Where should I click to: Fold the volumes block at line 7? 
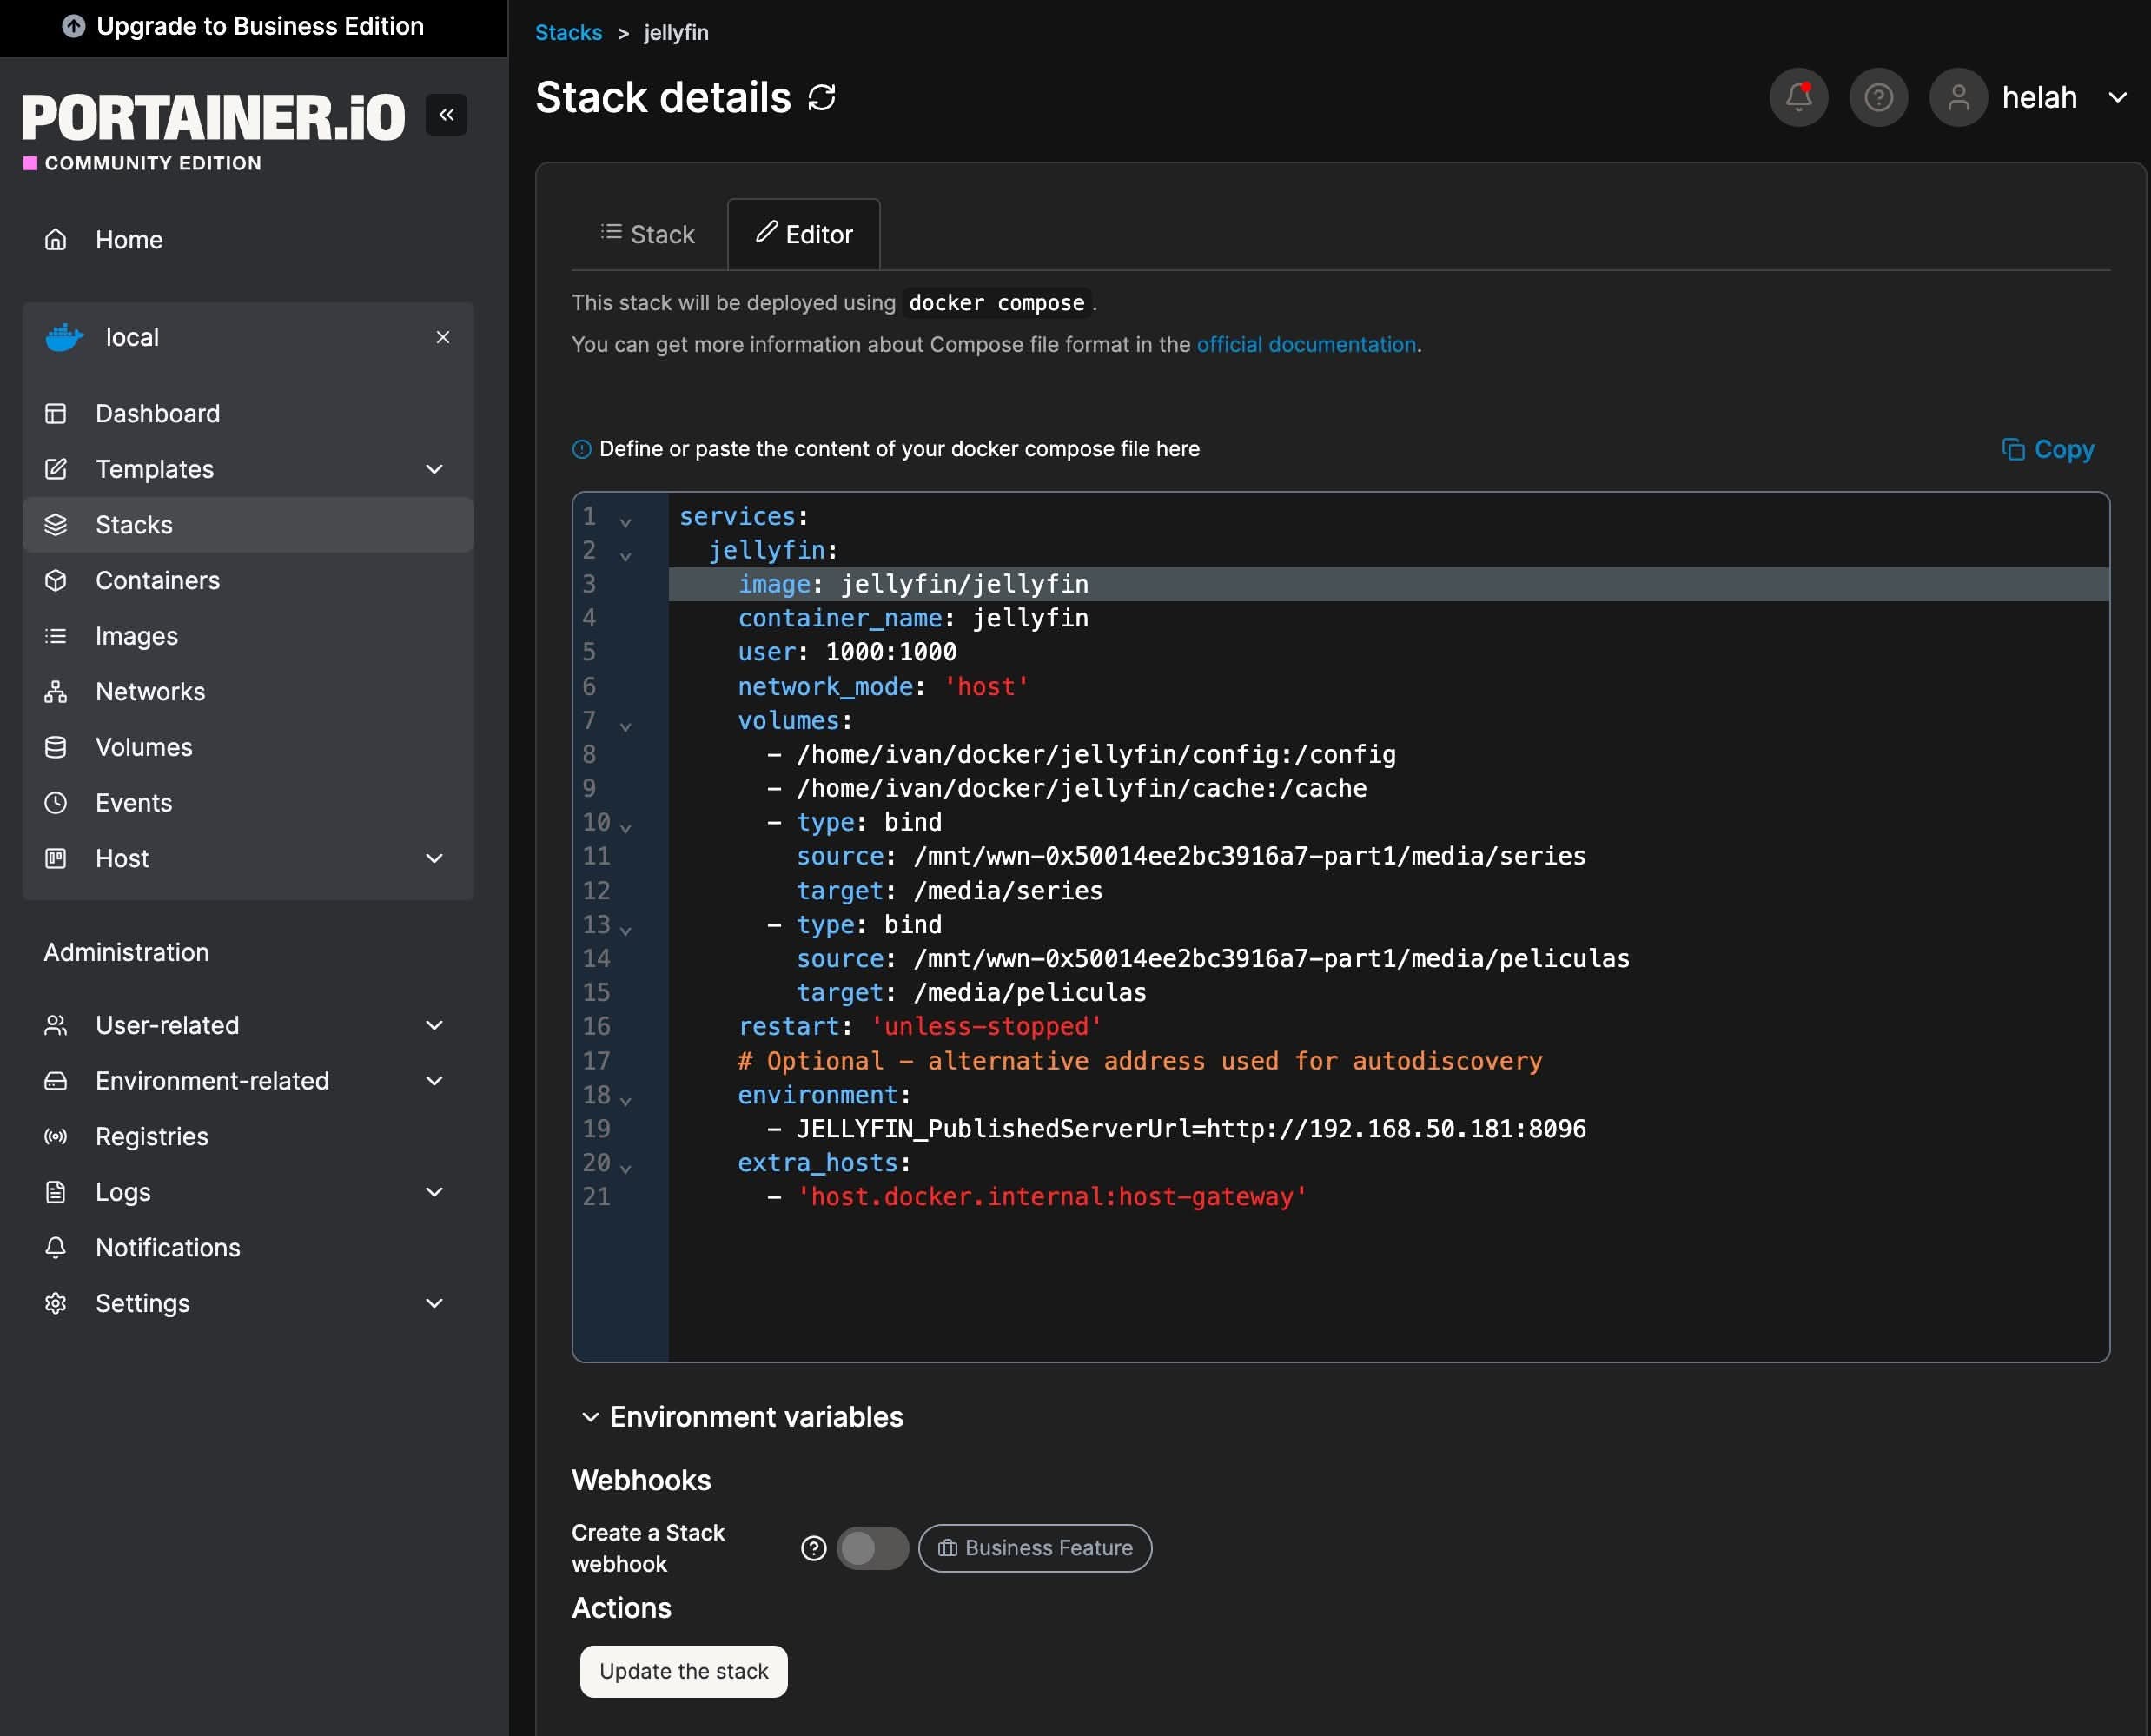coord(625,726)
